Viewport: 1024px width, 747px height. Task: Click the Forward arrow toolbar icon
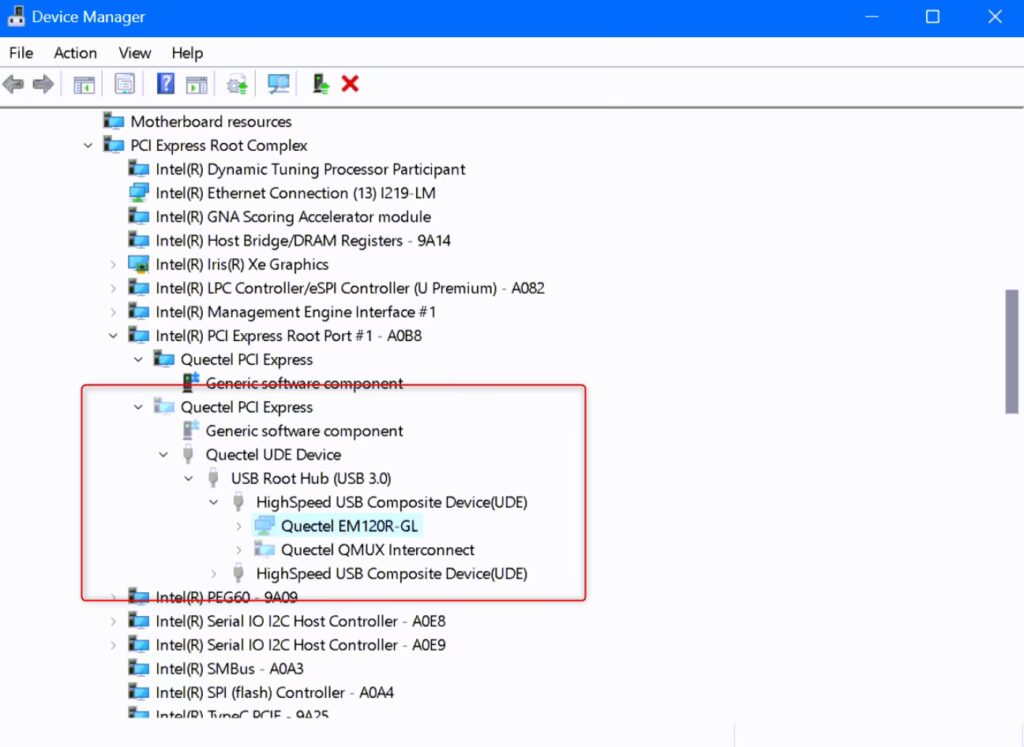[x=43, y=84]
